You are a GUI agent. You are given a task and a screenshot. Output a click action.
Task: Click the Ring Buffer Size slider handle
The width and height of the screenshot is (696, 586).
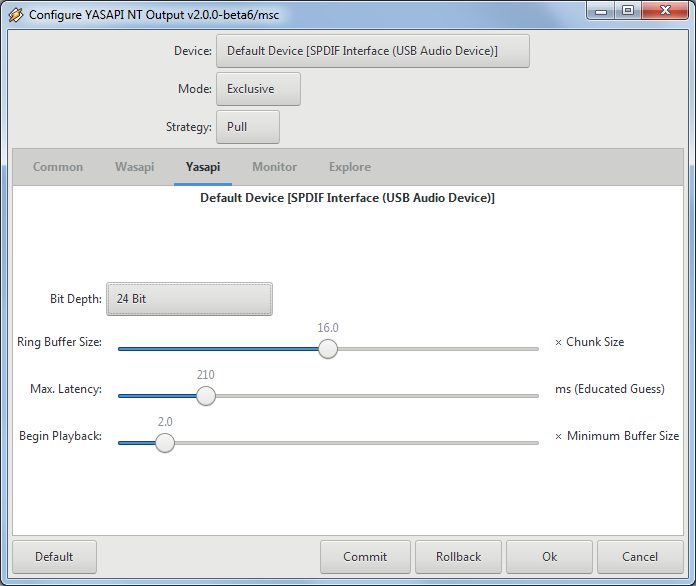(x=327, y=349)
